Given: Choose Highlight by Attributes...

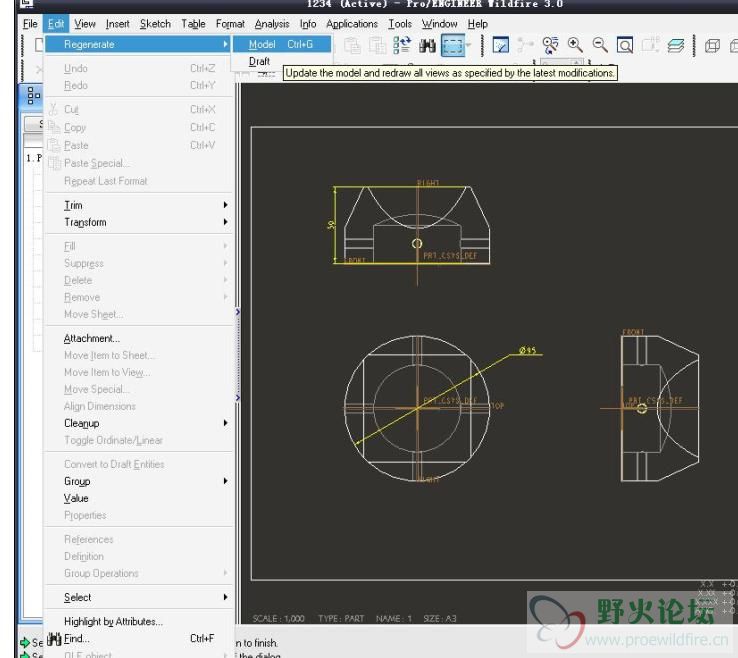Looking at the screenshot, I should pos(139,621).
